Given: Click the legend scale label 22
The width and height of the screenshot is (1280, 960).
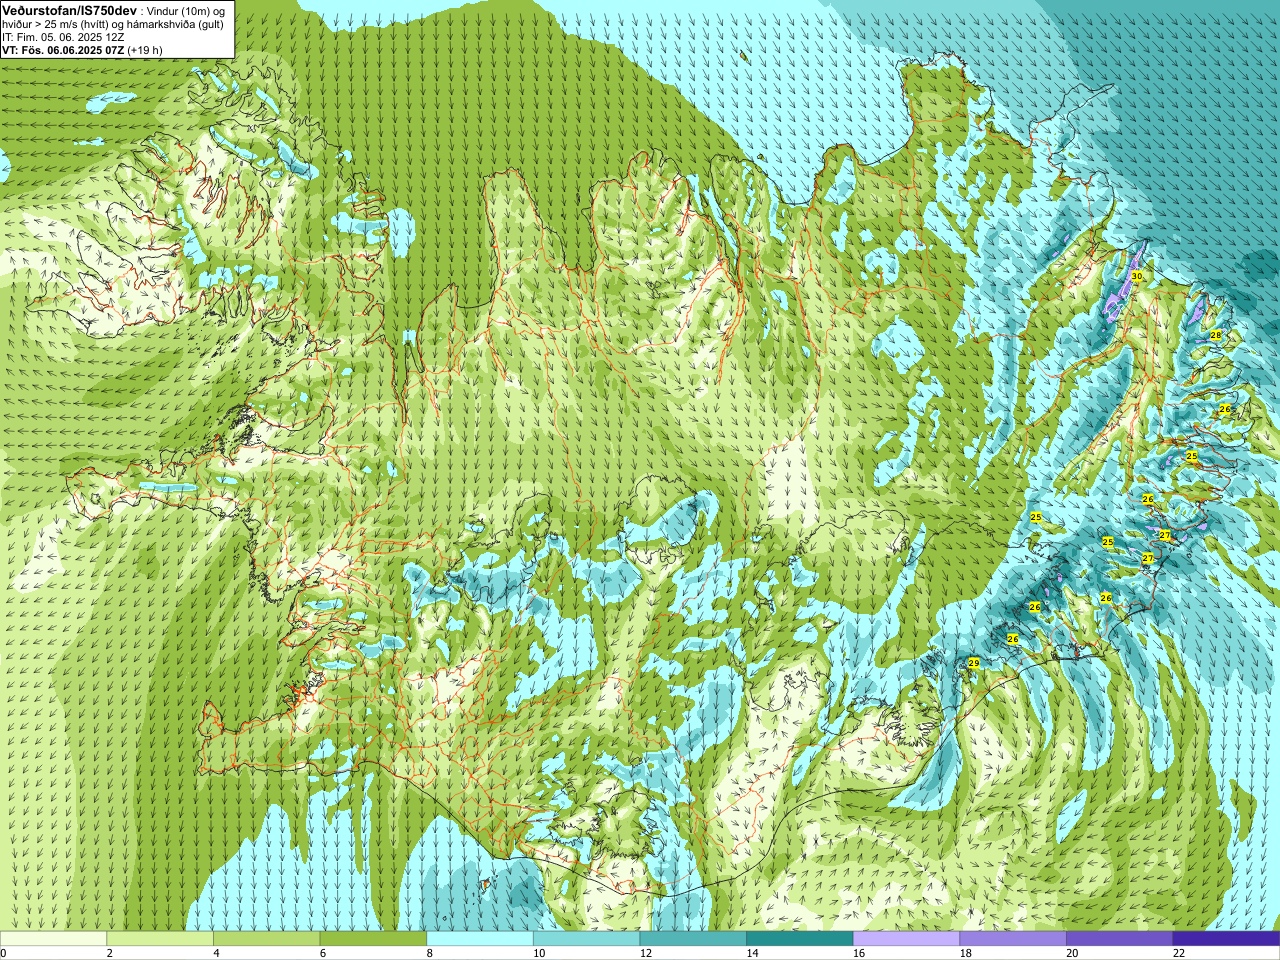Looking at the screenshot, I should coord(1179,953).
